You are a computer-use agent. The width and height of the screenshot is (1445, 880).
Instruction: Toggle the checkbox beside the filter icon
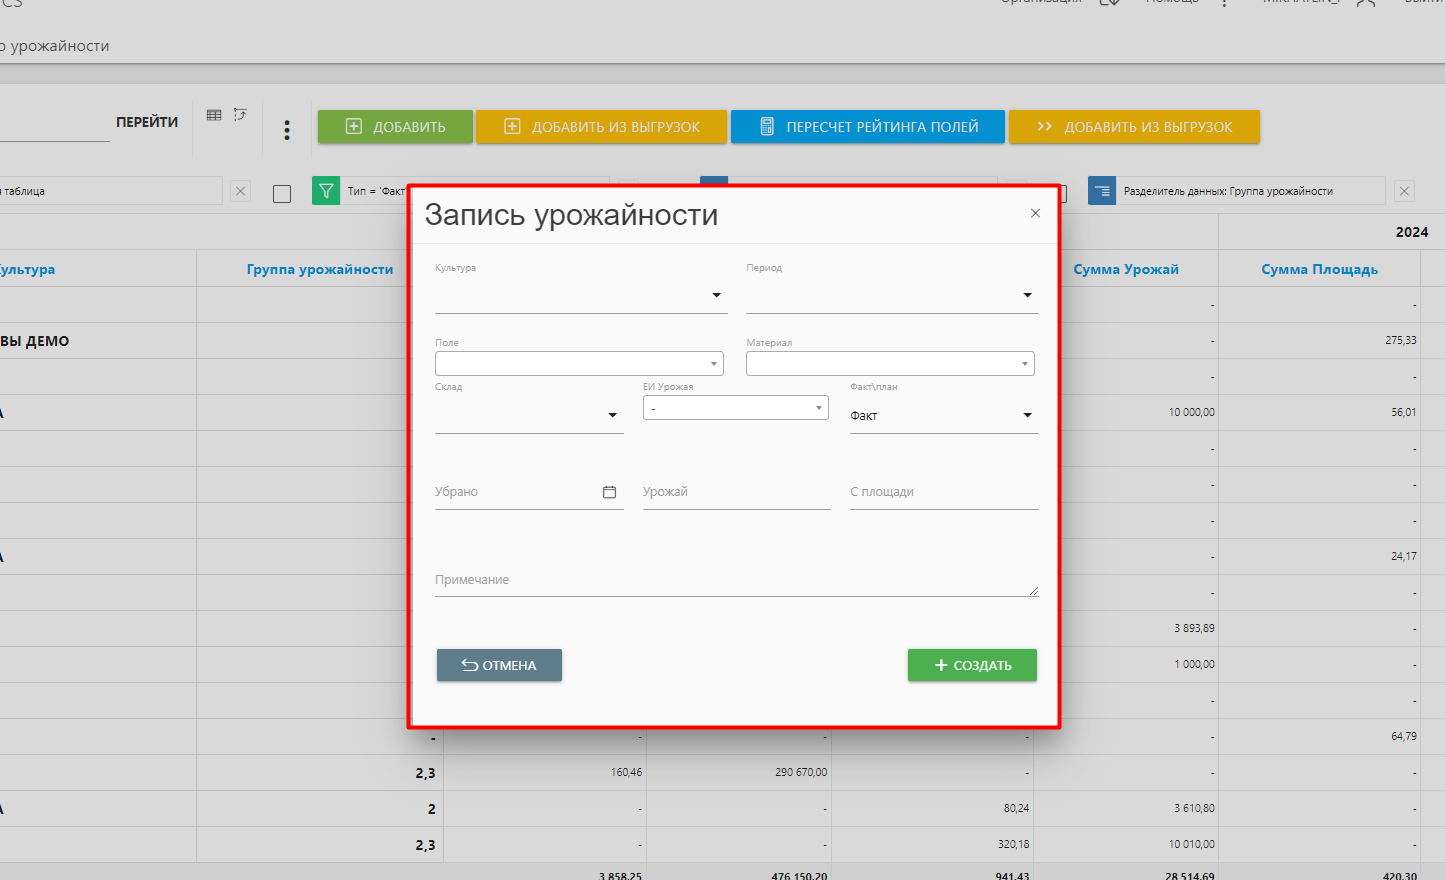(282, 193)
